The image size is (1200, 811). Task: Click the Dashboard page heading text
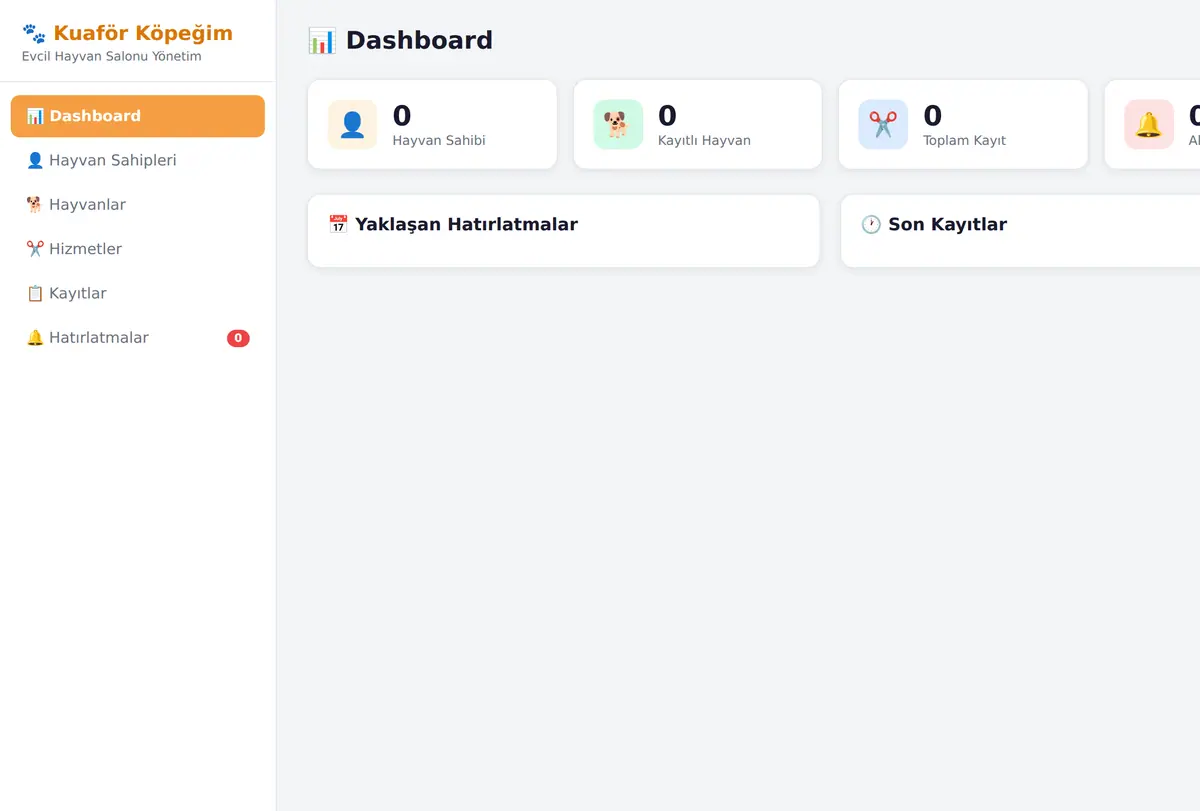click(x=419, y=41)
